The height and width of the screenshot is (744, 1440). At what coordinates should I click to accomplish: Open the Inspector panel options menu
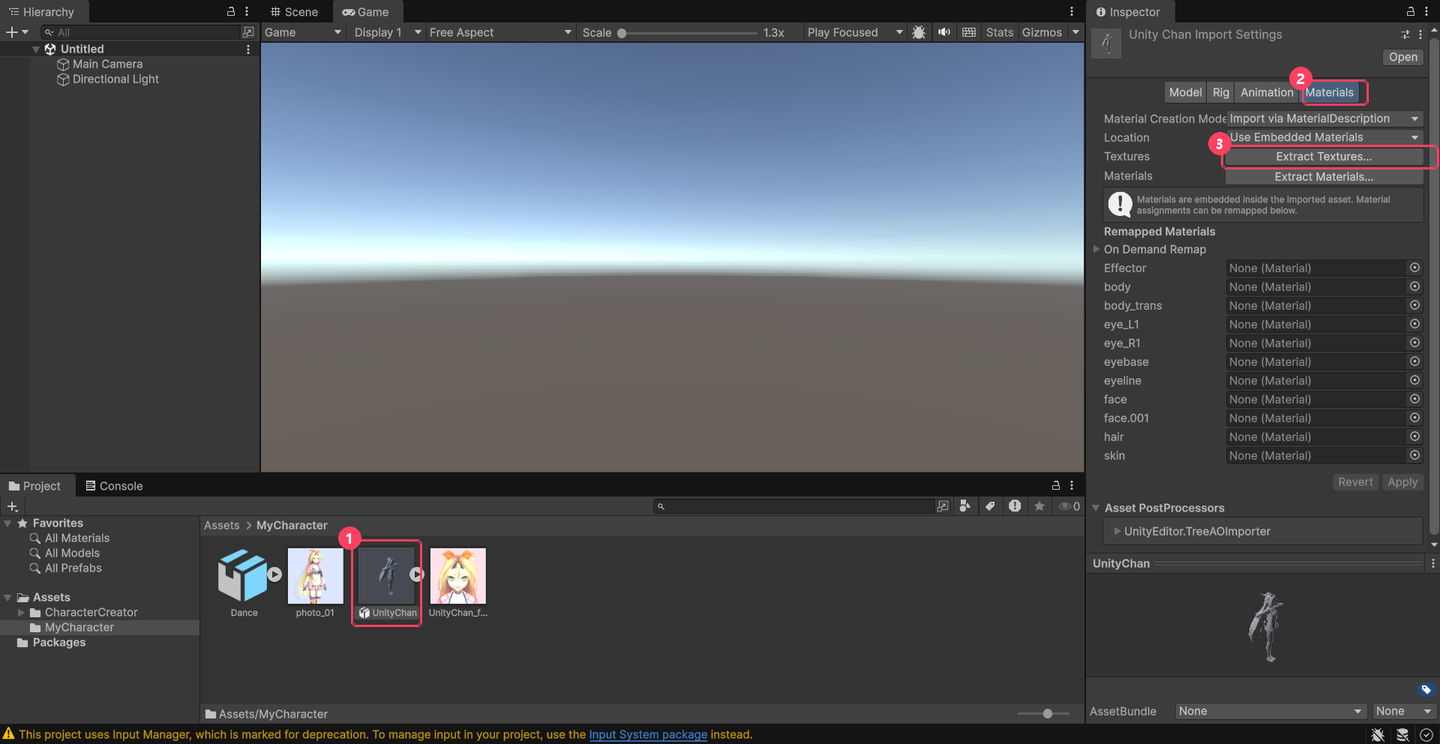click(x=1426, y=12)
